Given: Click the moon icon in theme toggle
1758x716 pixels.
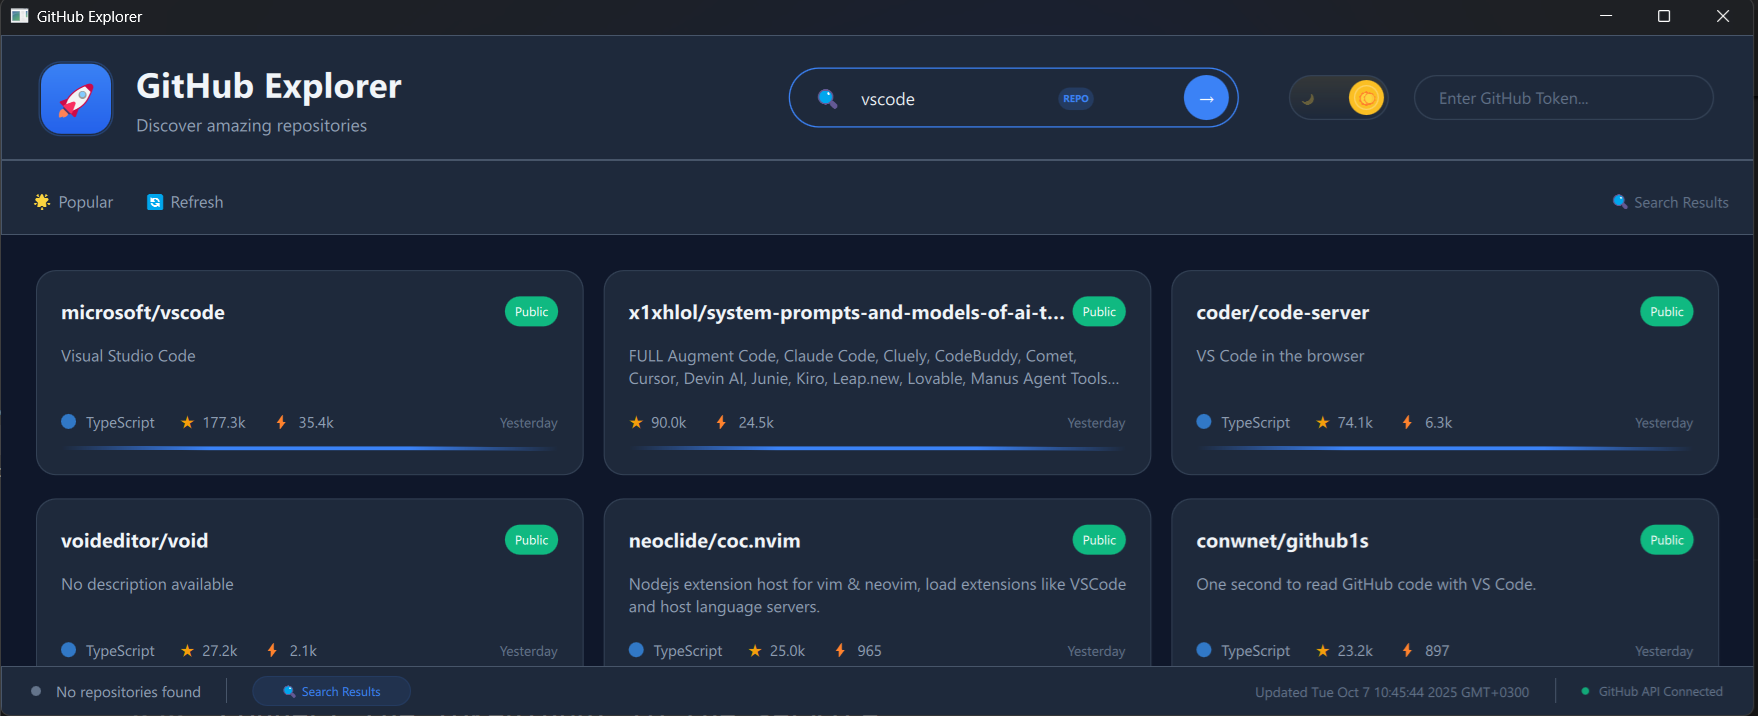Looking at the screenshot, I should click(1308, 98).
